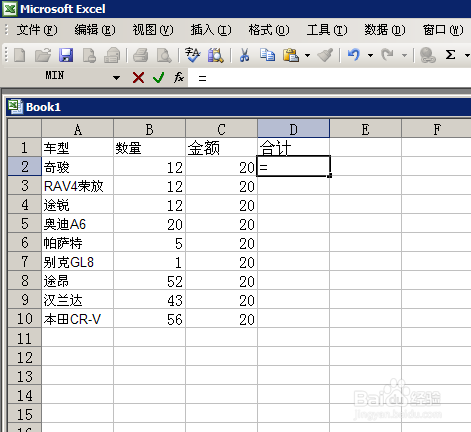Viewport: 471px width, 432px height.
Task: Click the 金额 header cell
Action: (221, 147)
